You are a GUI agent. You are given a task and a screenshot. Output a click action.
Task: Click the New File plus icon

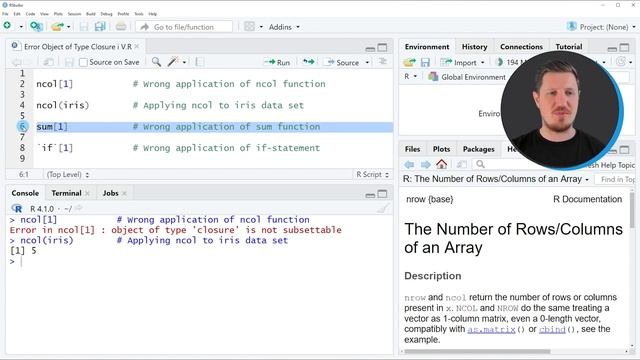pos(7,26)
